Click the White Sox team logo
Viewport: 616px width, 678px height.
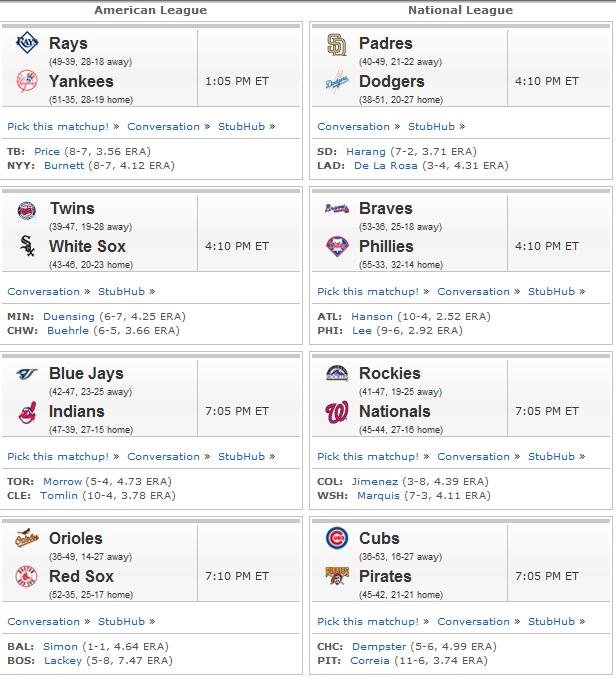tap(27, 246)
